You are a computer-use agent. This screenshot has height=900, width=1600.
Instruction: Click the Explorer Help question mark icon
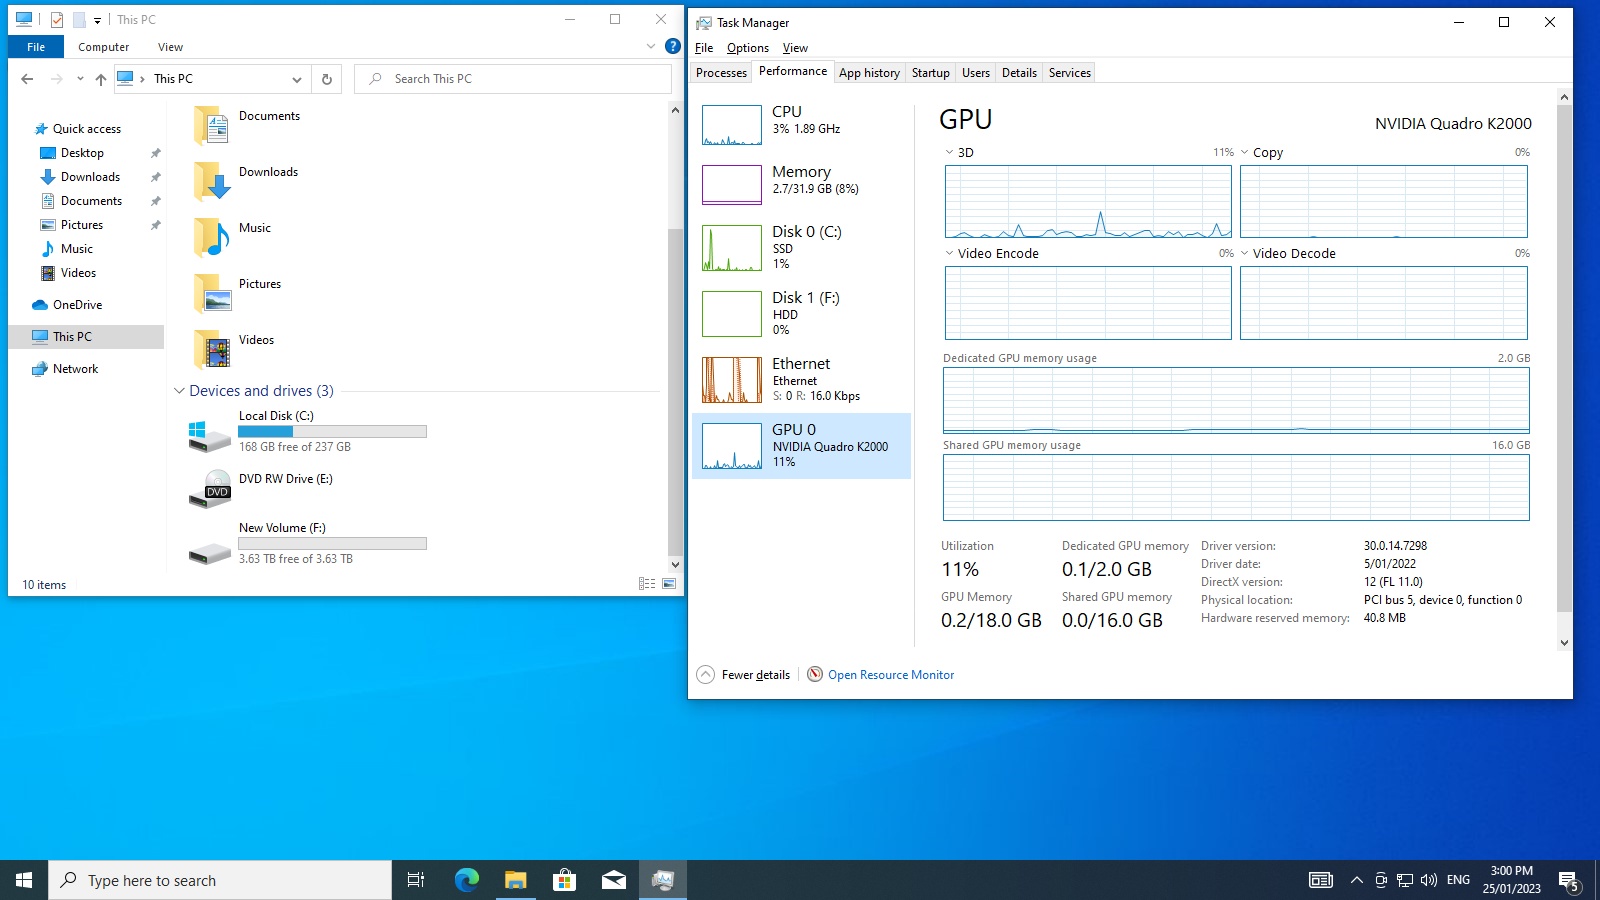[673, 46]
